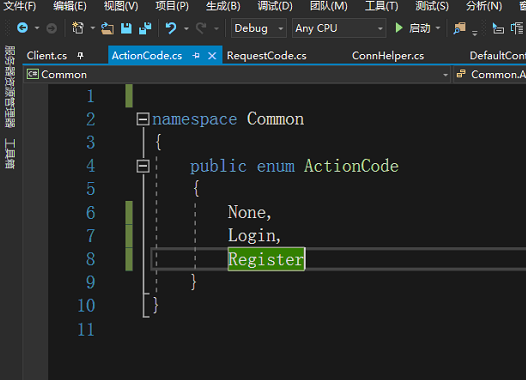Click the ActionCode enum name
Screen dimensions: 526x380
[351, 166]
